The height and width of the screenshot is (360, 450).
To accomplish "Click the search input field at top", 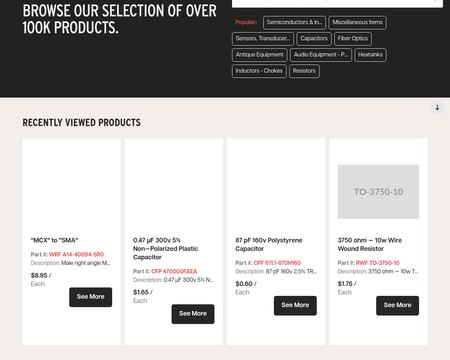I will click(337, 3).
